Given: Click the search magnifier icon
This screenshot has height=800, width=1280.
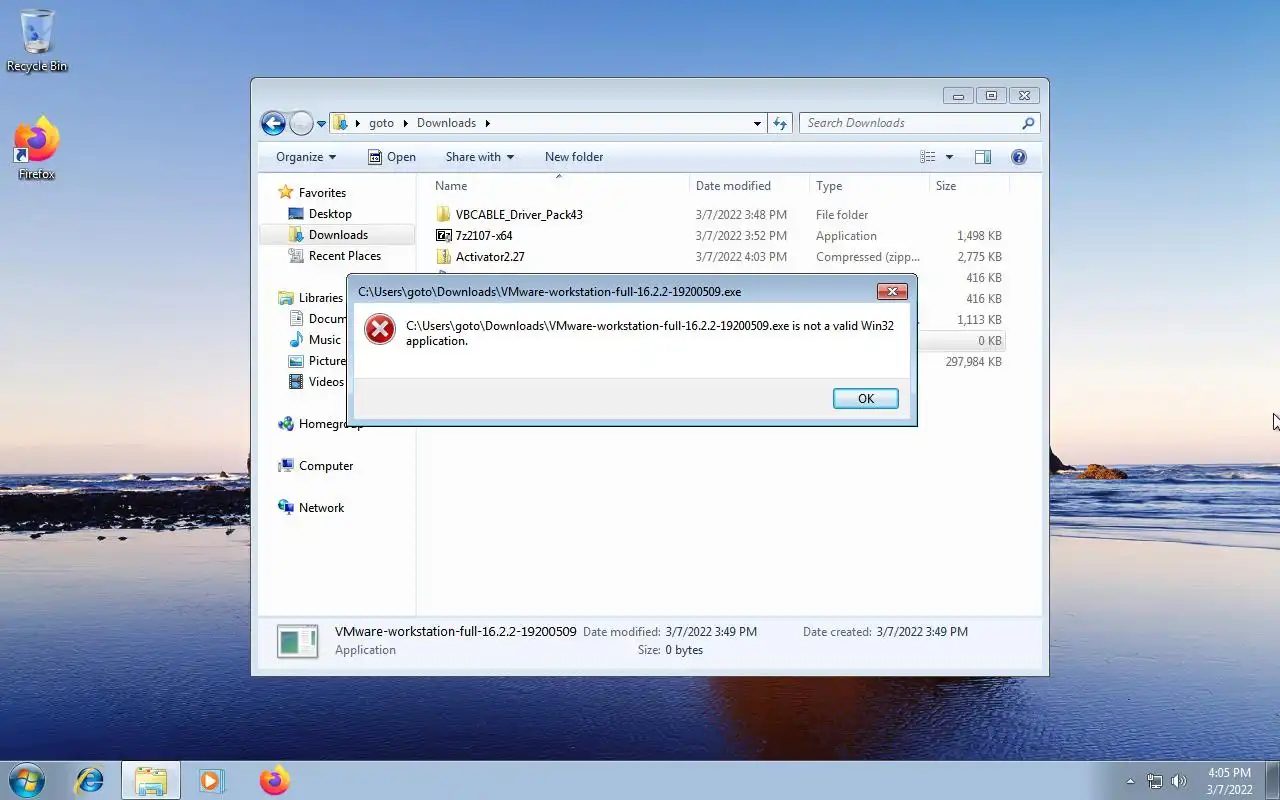Looking at the screenshot, I should pyautogui.click(x=1028, y=123).
